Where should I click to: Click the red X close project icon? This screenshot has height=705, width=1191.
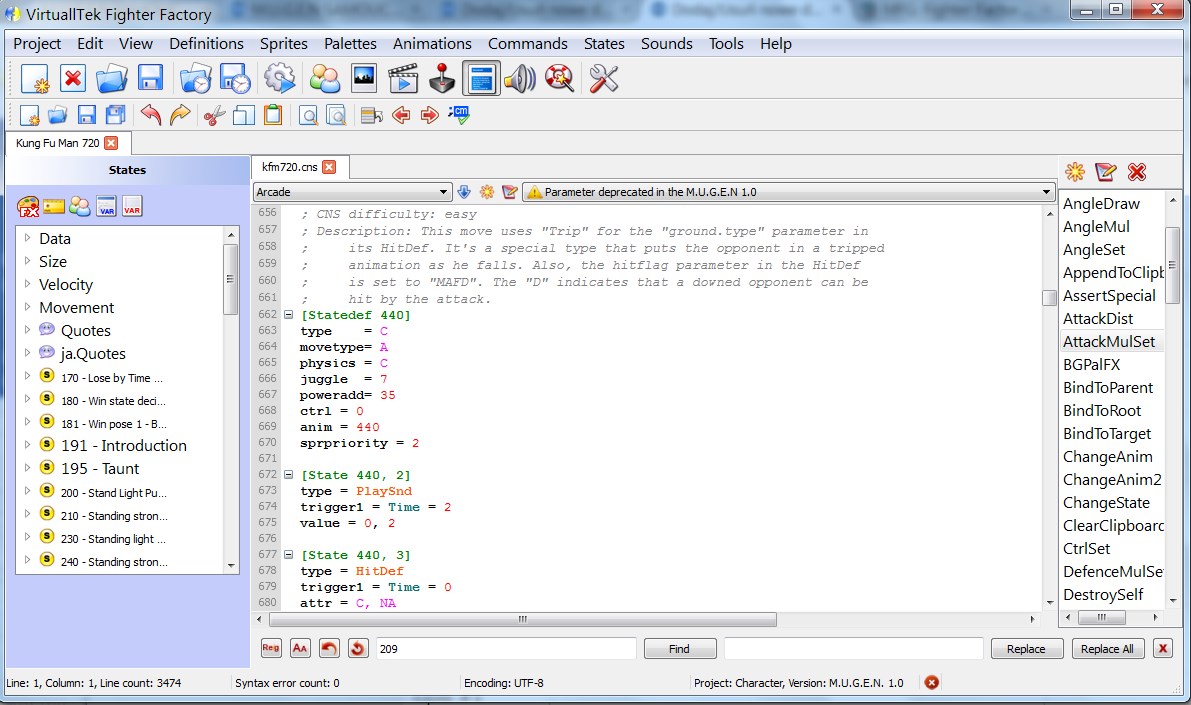[x=73, y=79]
